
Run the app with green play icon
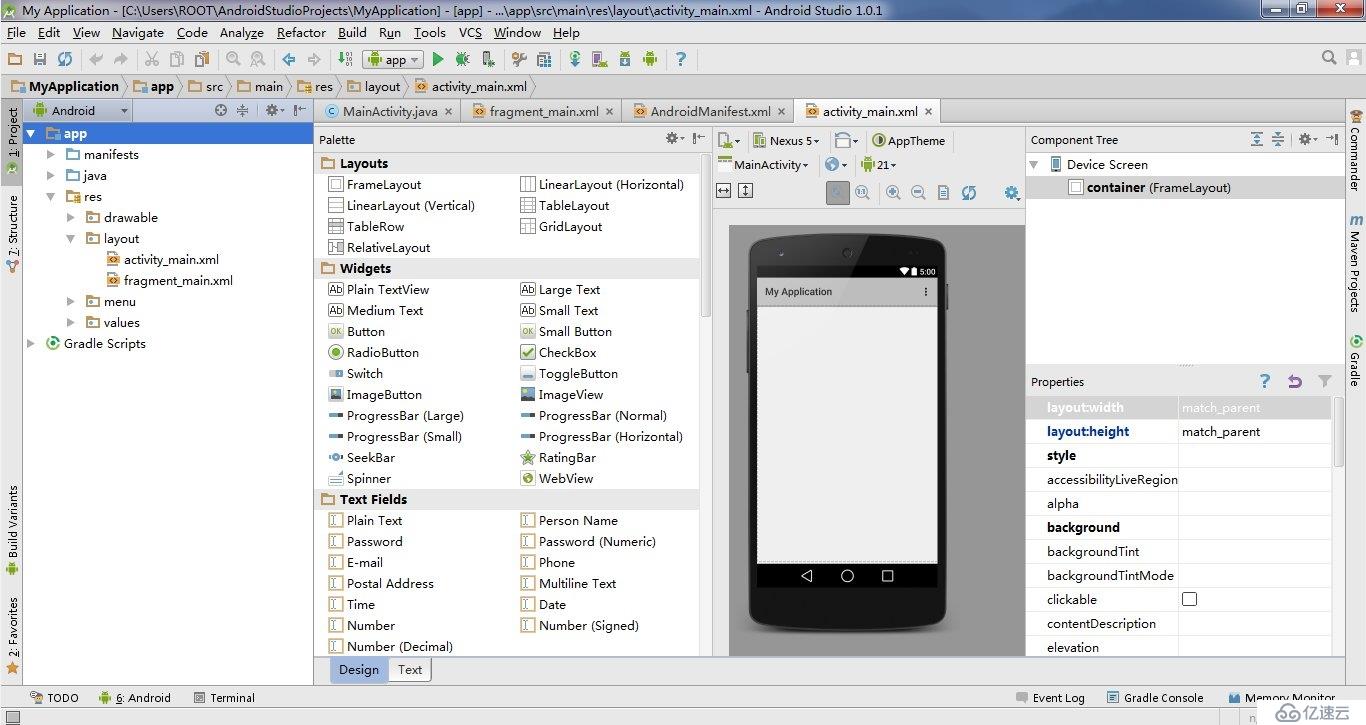tap(438, 60)
